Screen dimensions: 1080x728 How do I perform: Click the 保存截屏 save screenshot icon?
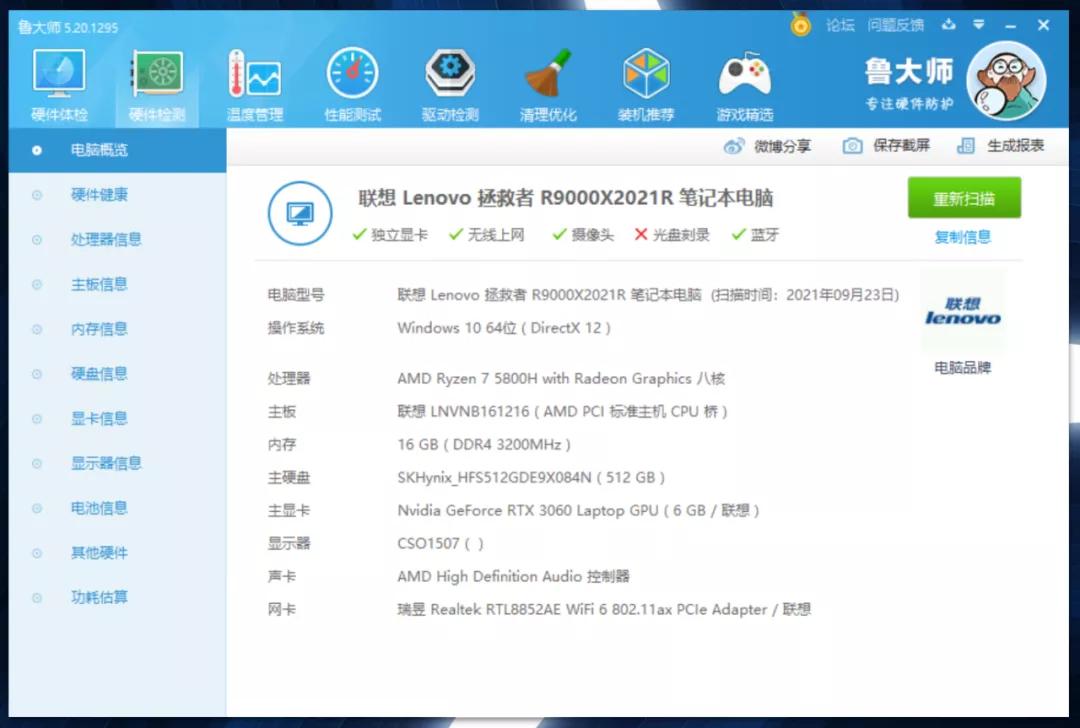point(853,146)
